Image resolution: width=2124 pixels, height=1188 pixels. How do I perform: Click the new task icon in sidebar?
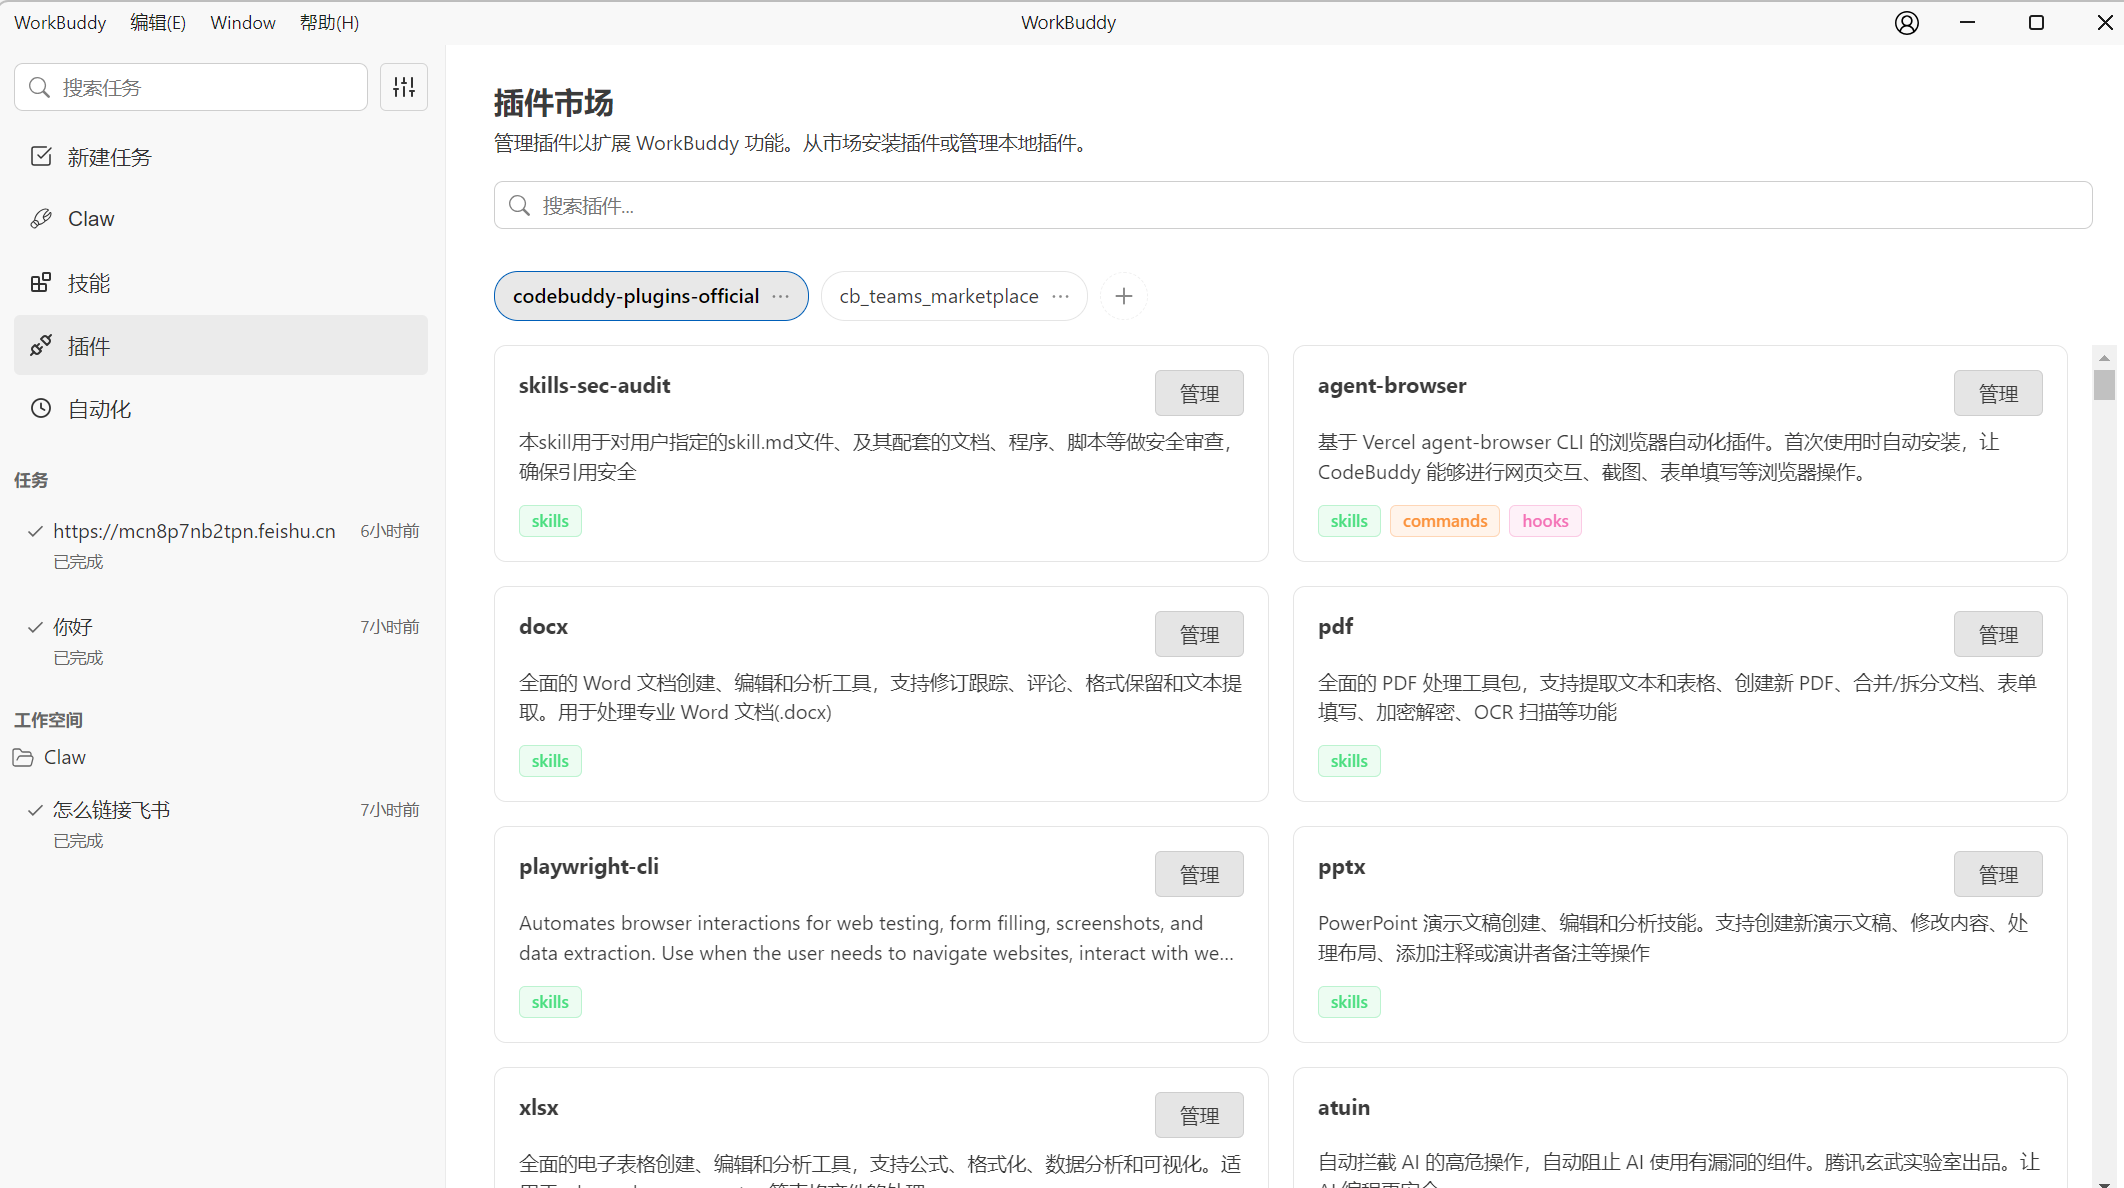click(x=41, y=156)
